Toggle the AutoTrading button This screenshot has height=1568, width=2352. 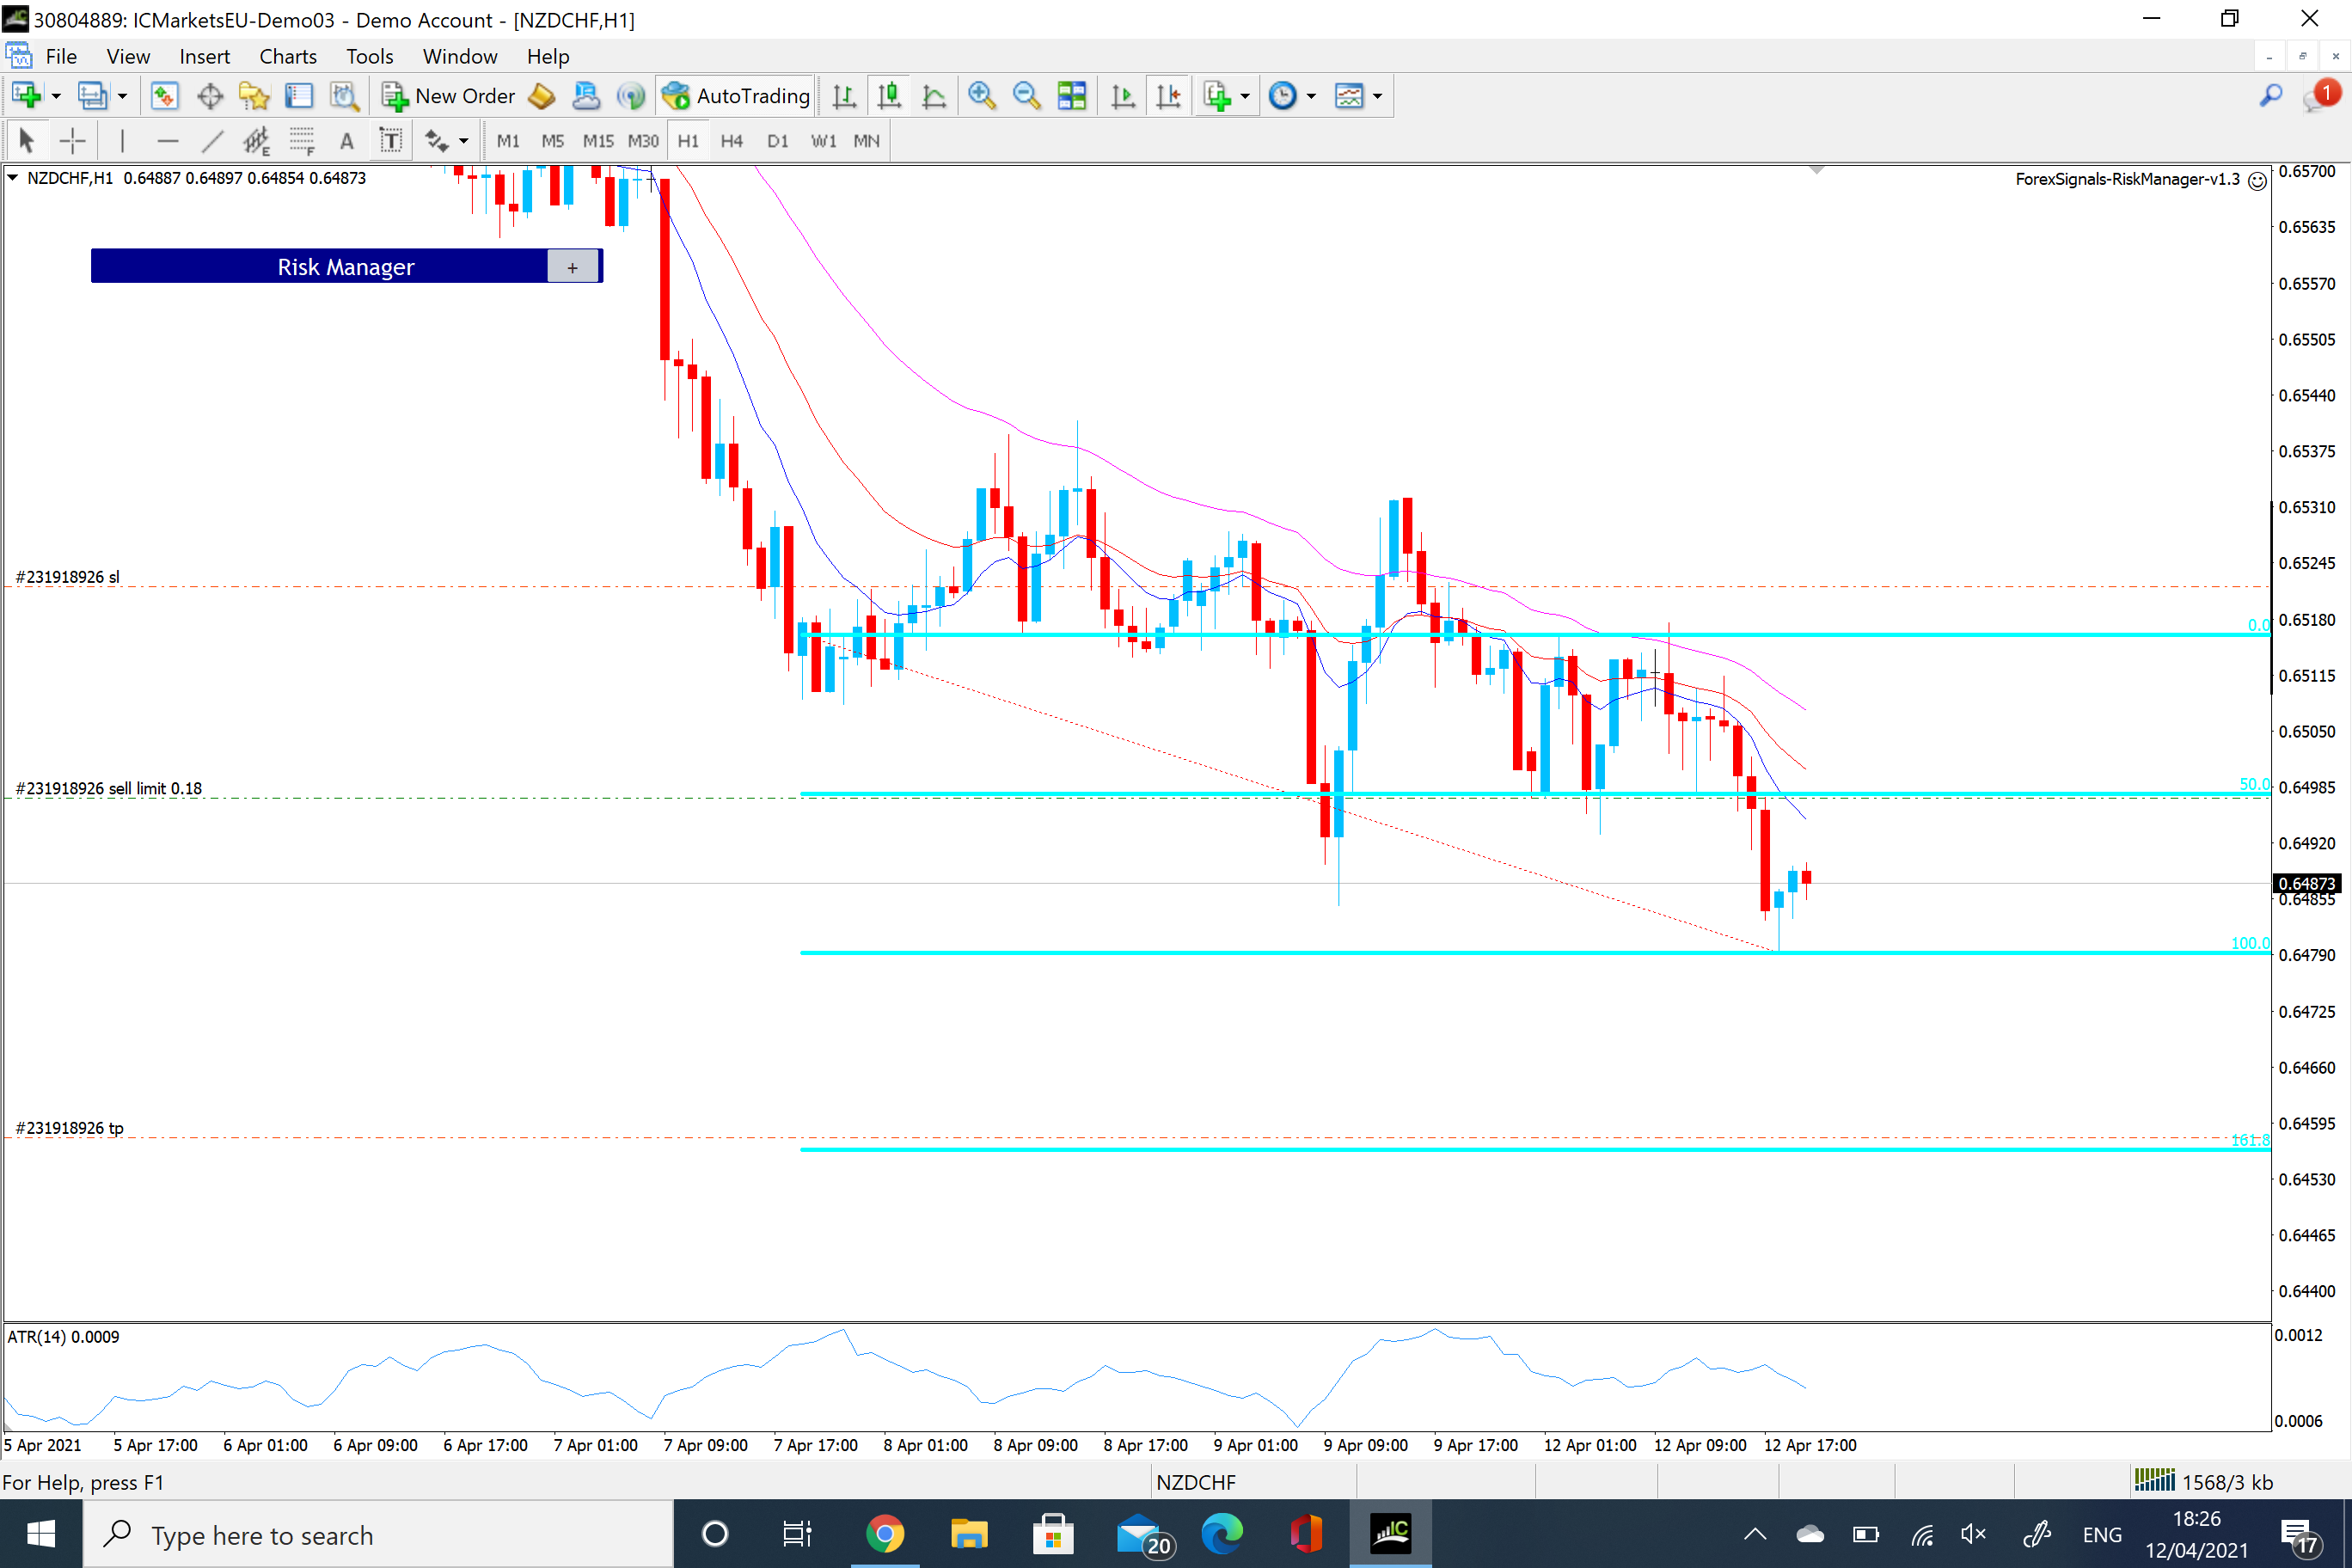tap(736, 96)
